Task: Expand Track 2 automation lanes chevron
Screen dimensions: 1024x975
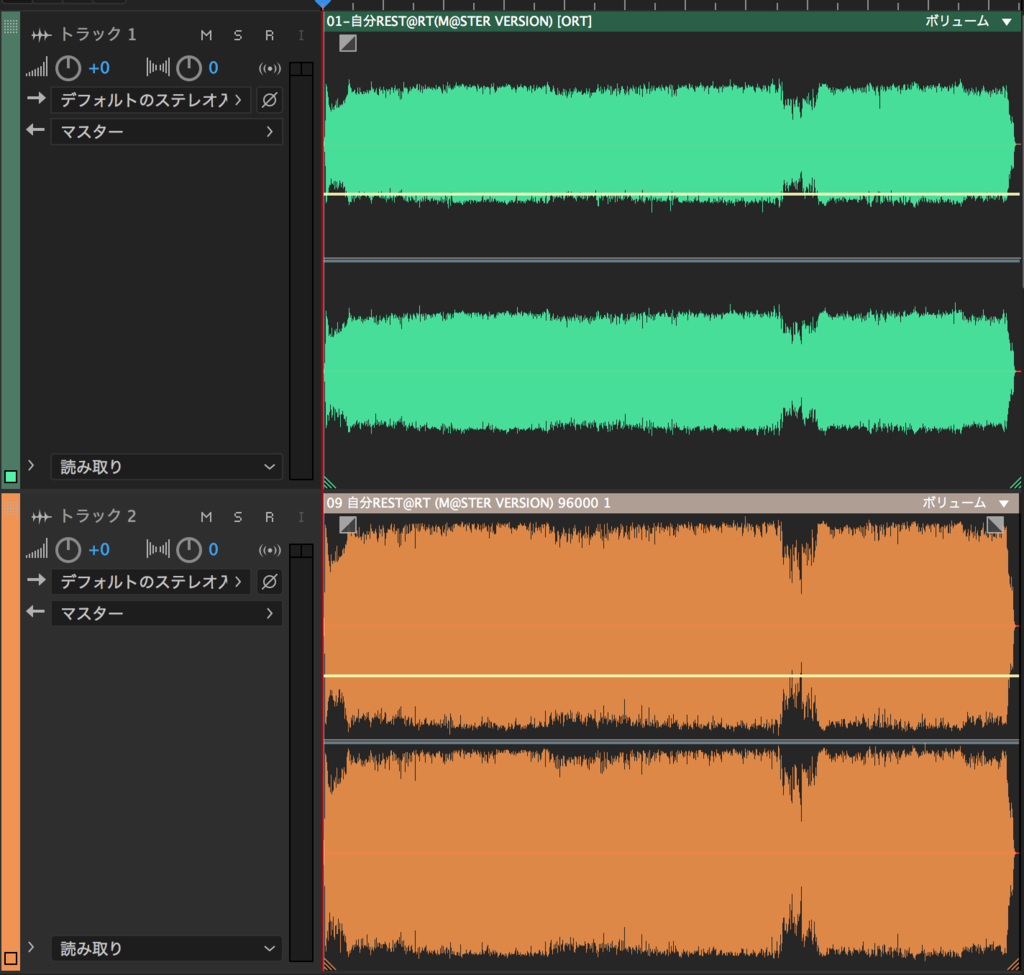Action: (x=31, y=947)
